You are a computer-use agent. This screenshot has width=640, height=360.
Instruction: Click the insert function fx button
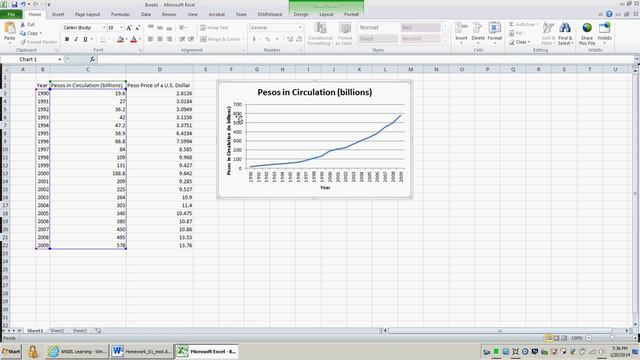[x=92, y=60]
